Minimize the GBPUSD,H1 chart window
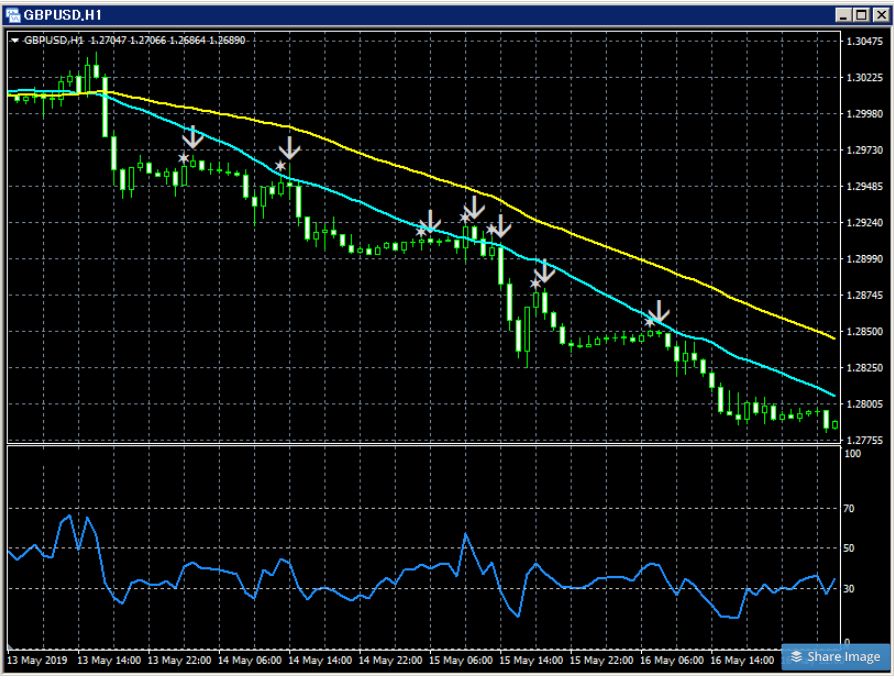This screenshot has height=680, width=894. [846, 15]
